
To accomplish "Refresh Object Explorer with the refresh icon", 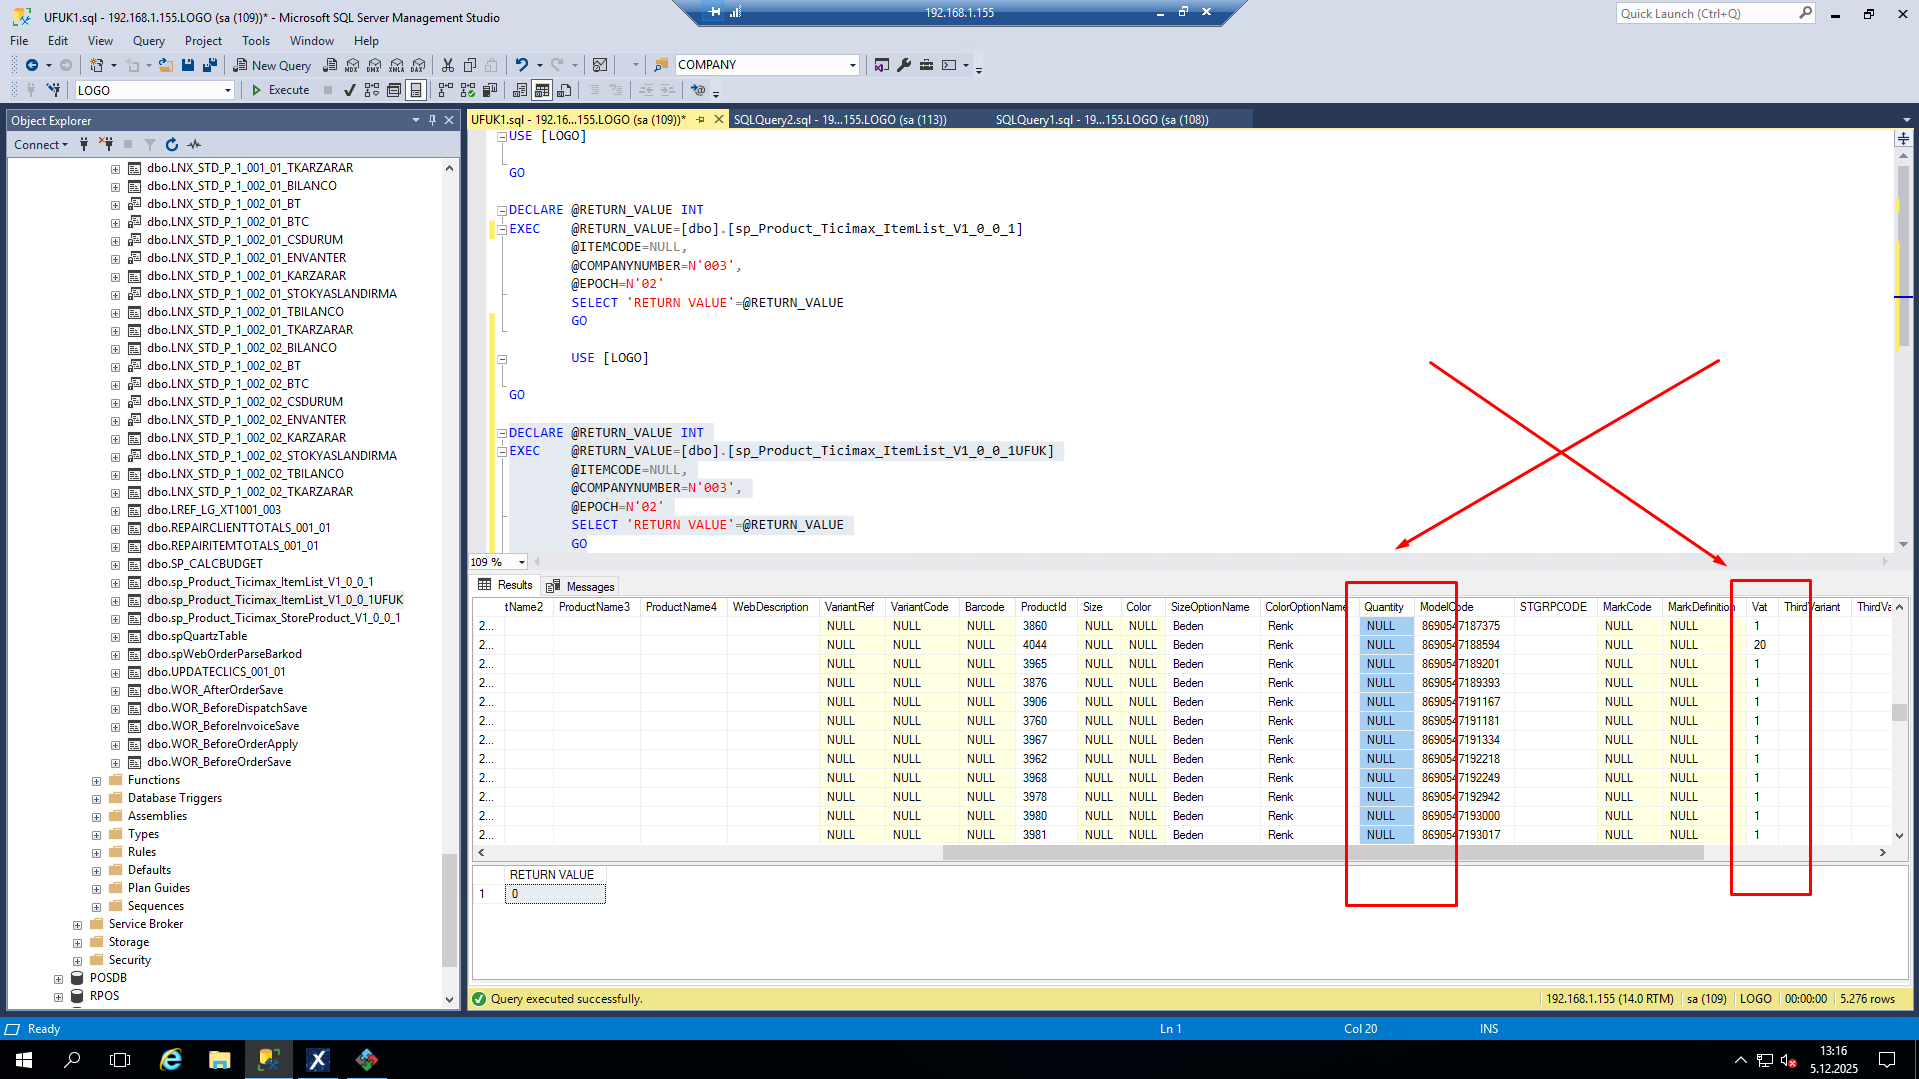I will (172, 145).
